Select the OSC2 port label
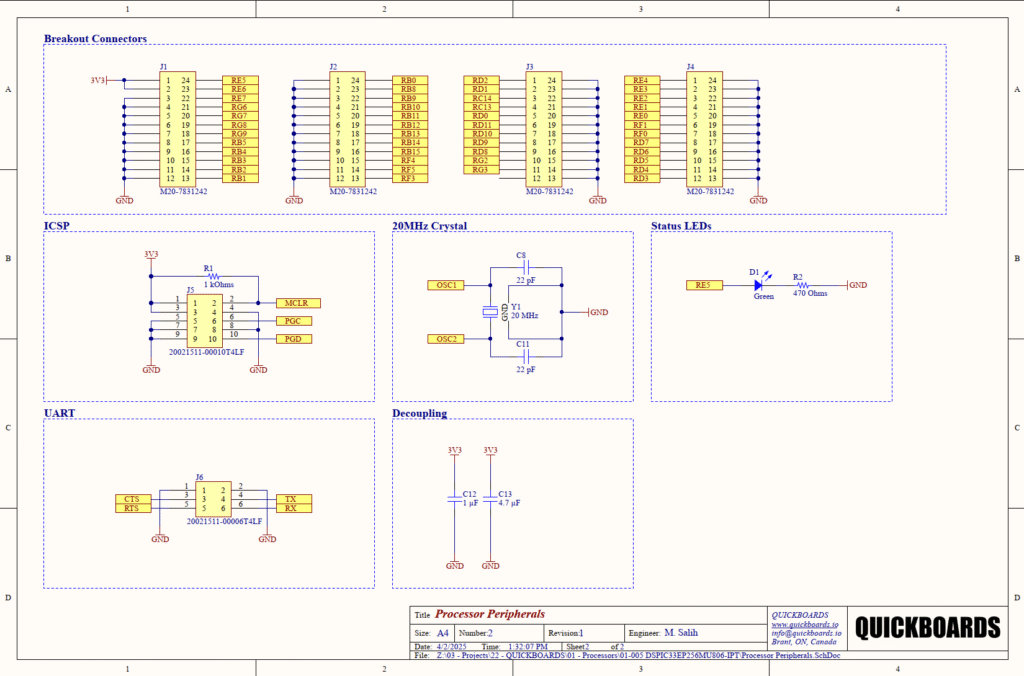The width and height of the screenshot is (1024, 676). [x=446, y=339]
